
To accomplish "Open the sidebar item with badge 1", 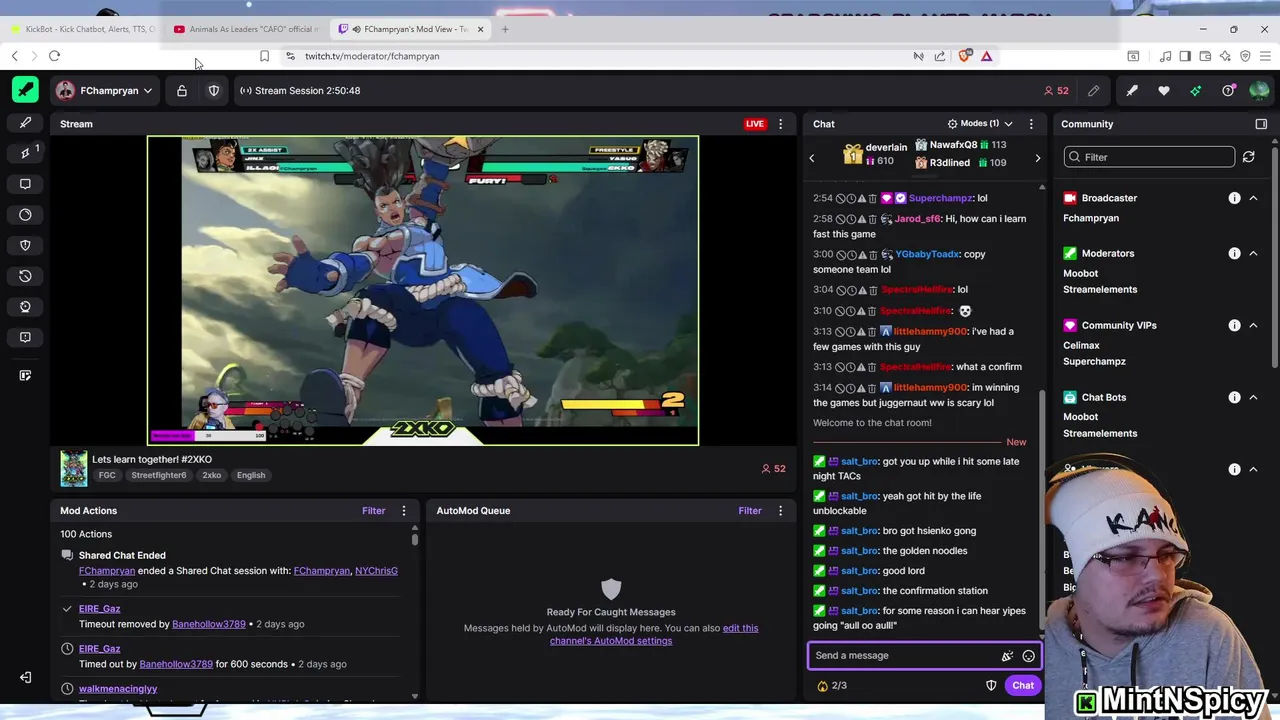I will pos(26,153).
